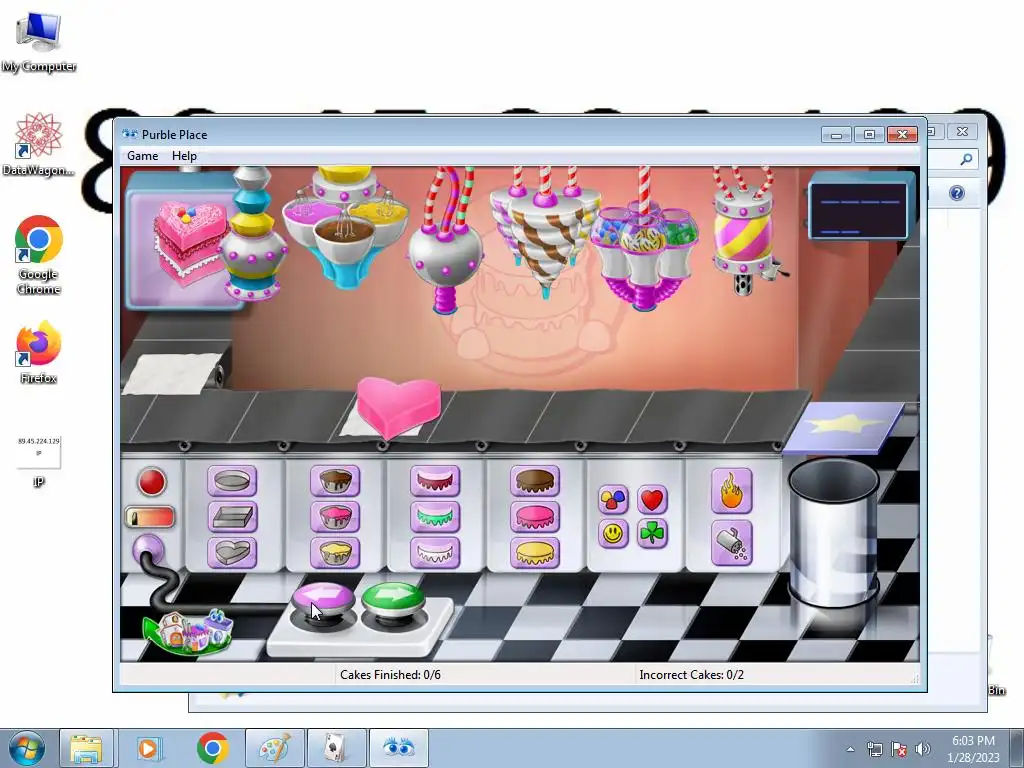The image size is (1024, 768).
Task: Add the gumdrops candy decoration
Action: (613, 500)
